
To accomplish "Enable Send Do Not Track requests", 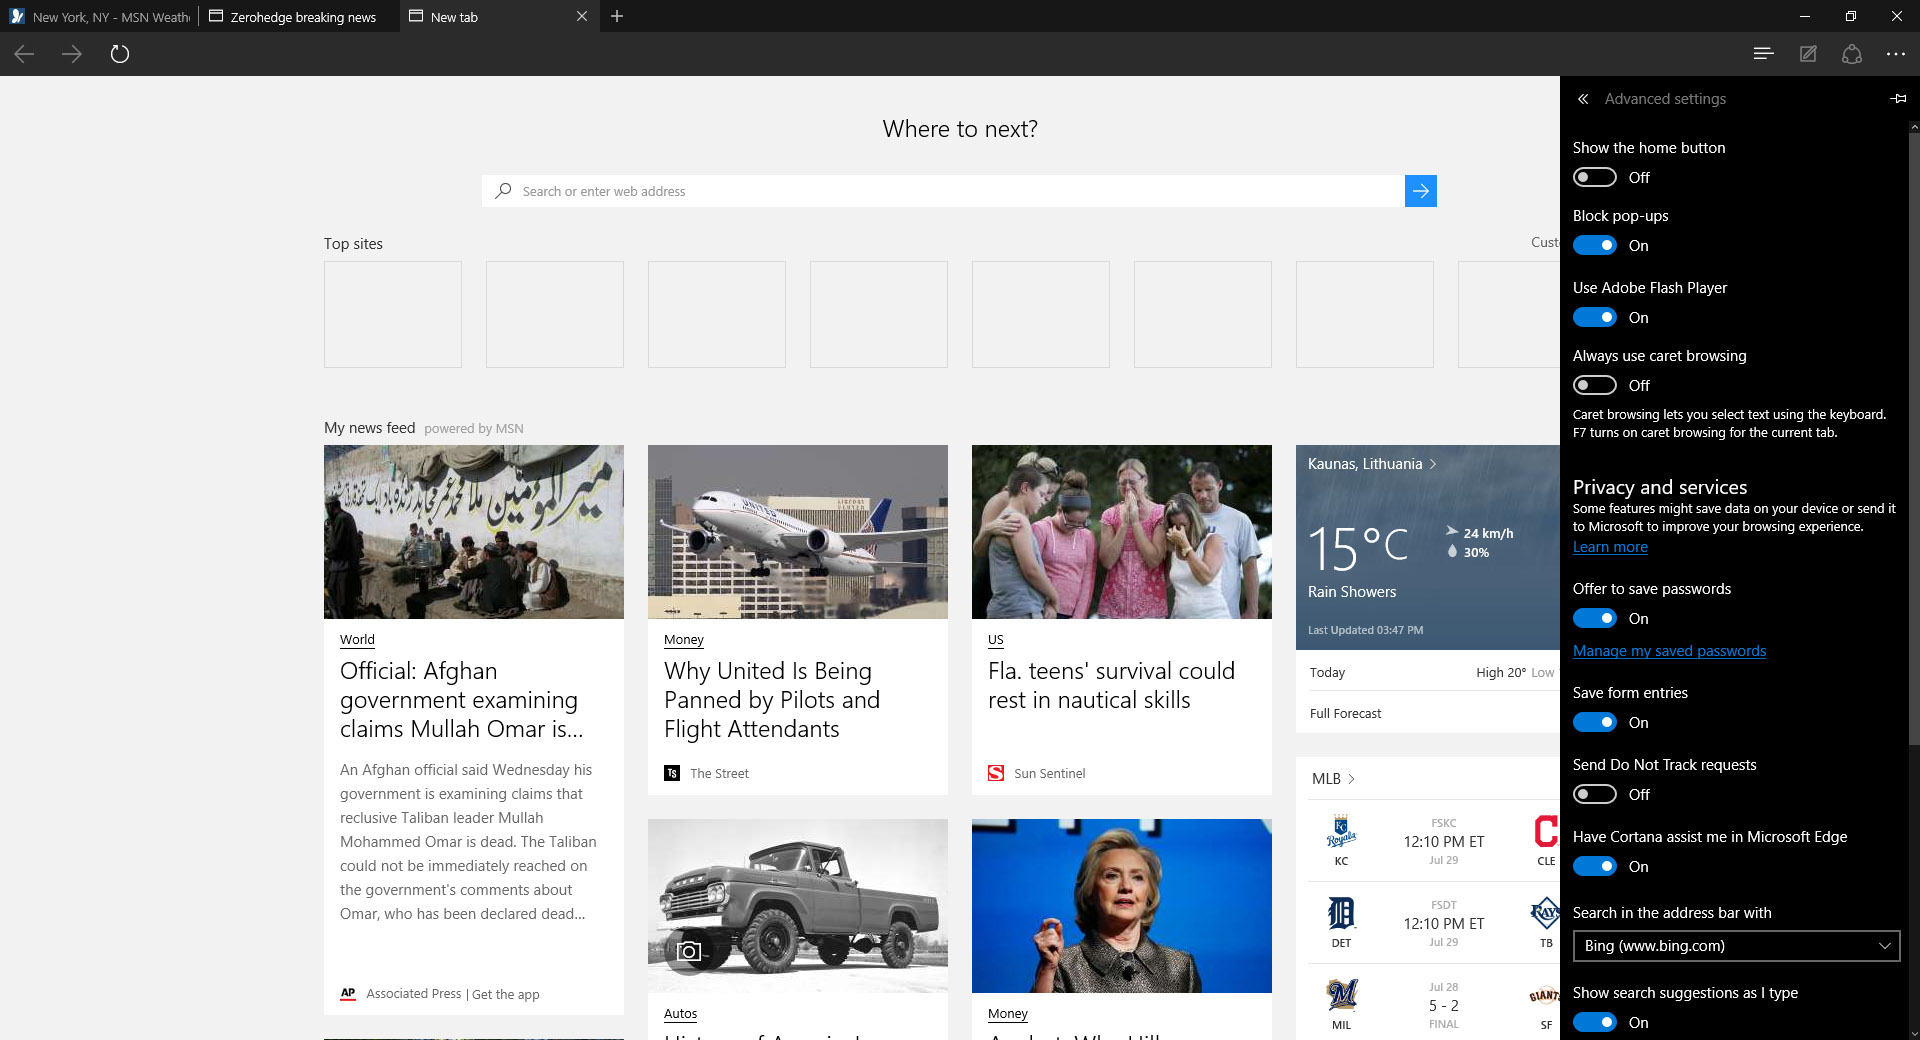I will (x=1593, y=794).
